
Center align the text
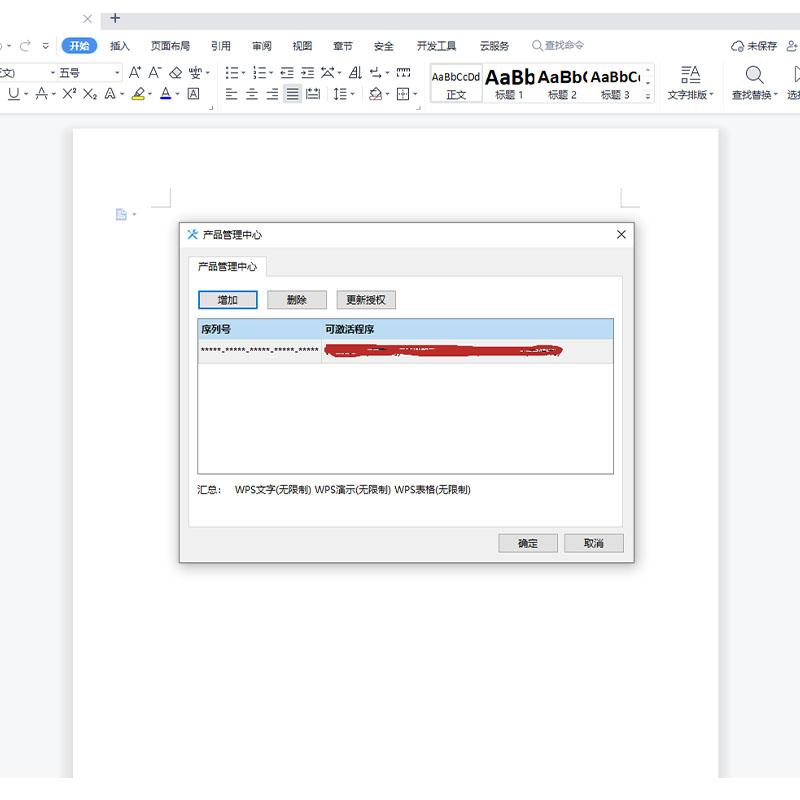point(252,94)
